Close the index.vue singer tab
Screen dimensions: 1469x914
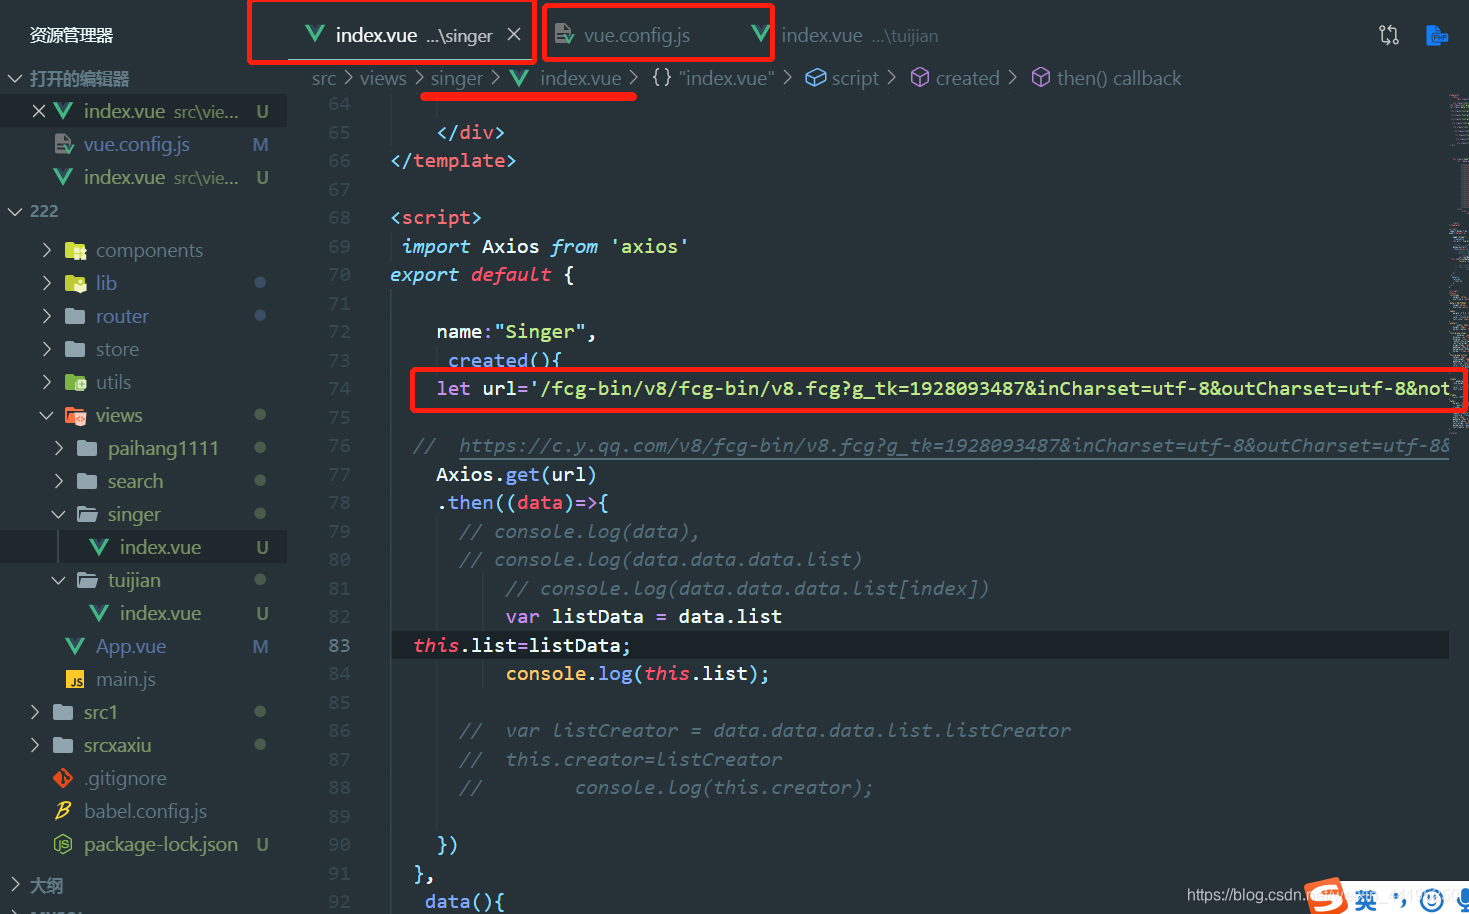point(514,34)
